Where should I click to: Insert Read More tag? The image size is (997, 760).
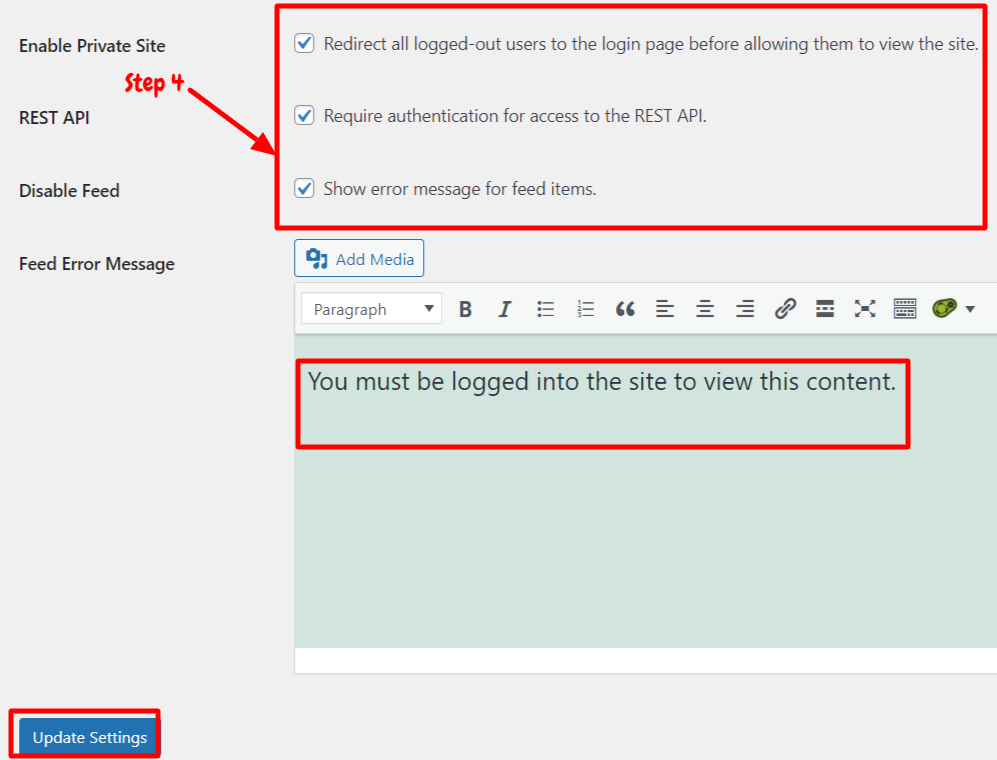[825, 309]
